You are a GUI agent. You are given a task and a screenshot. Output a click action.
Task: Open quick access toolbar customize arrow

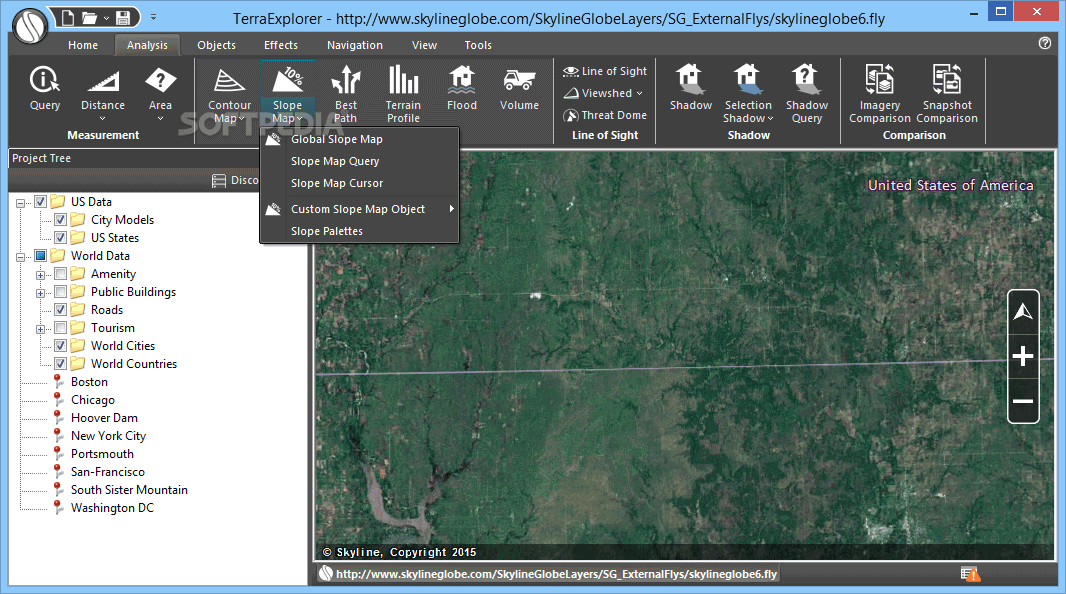tap(154, 17)
